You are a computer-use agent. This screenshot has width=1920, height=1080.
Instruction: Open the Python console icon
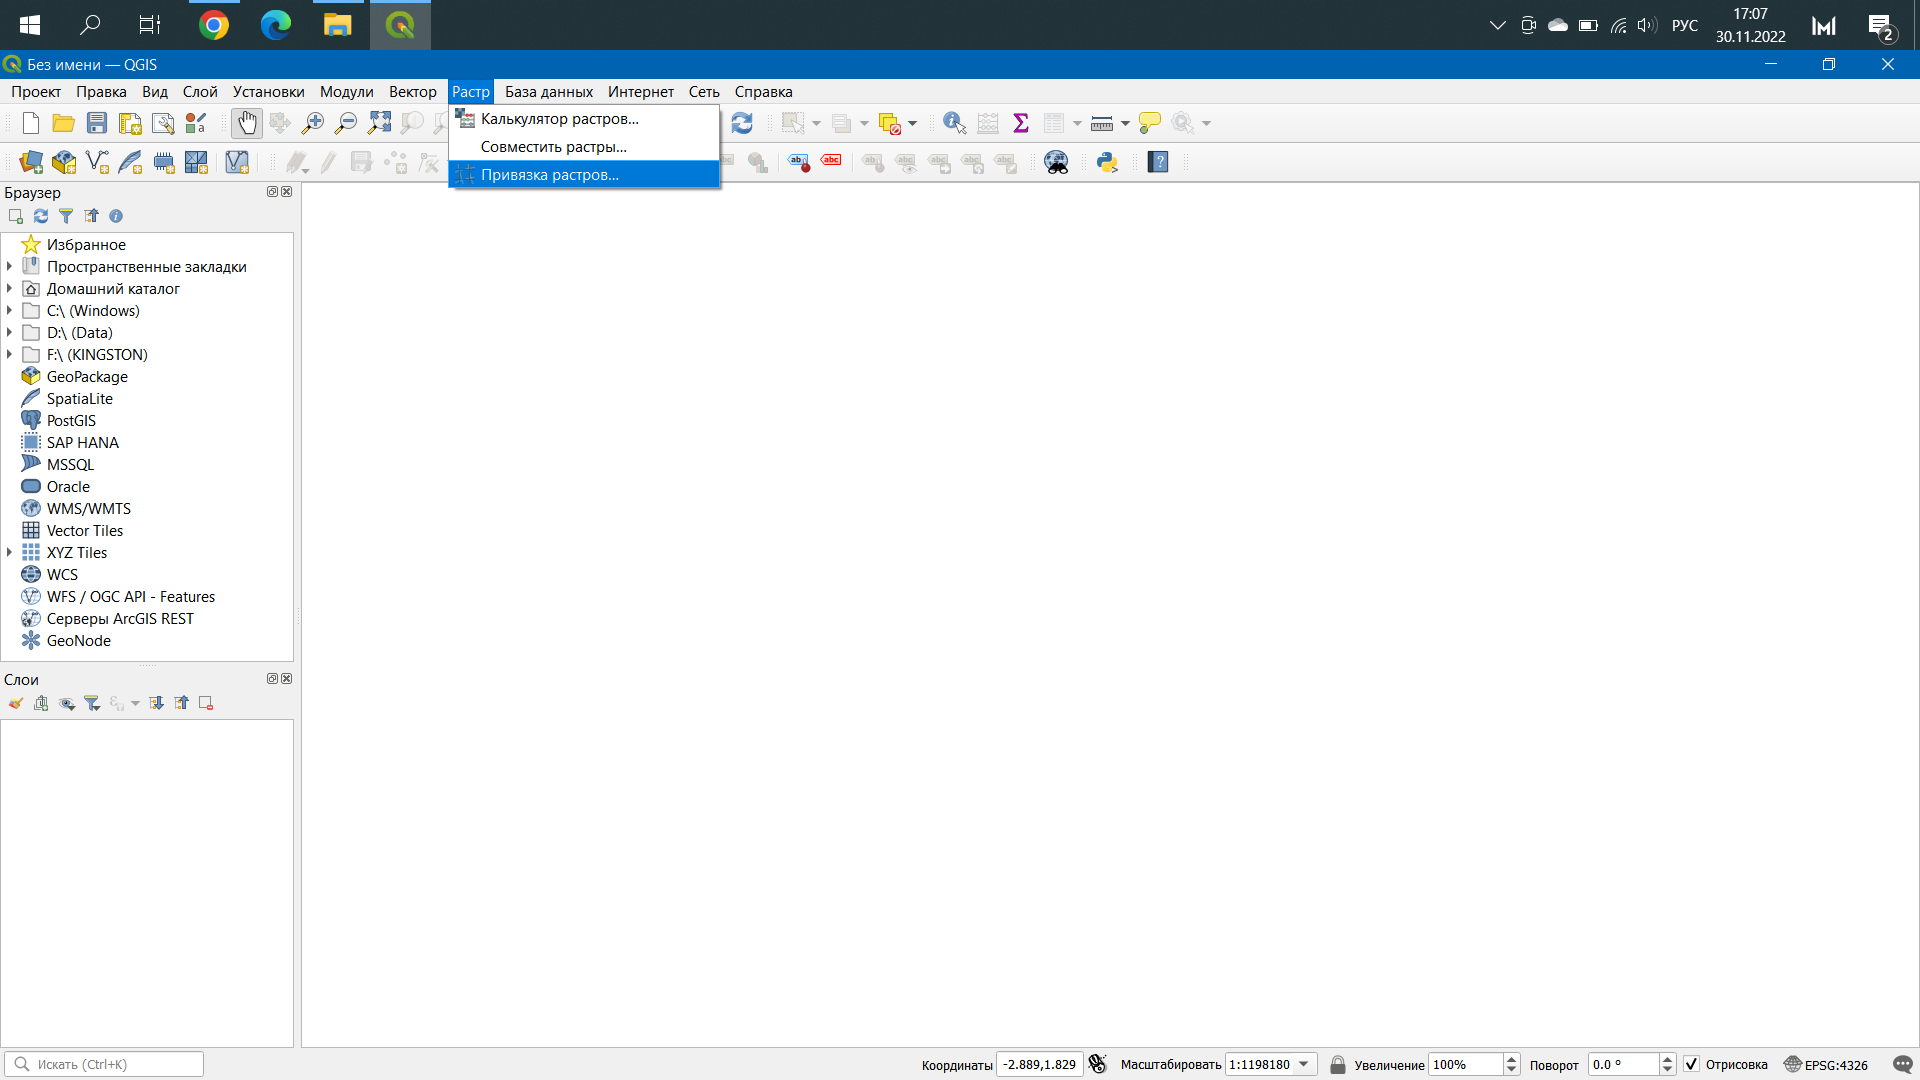pos(1107,162)
